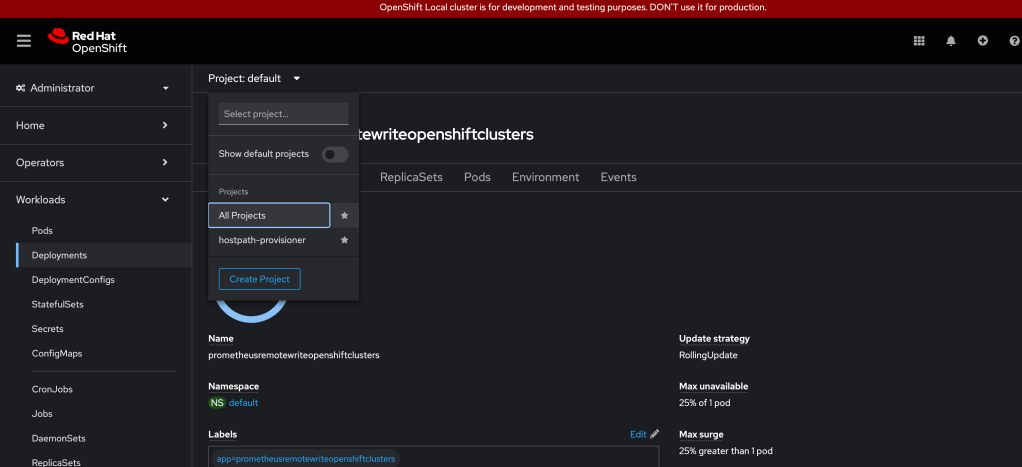
Task: Go to Secrets in sidebar
Action: 48,329
